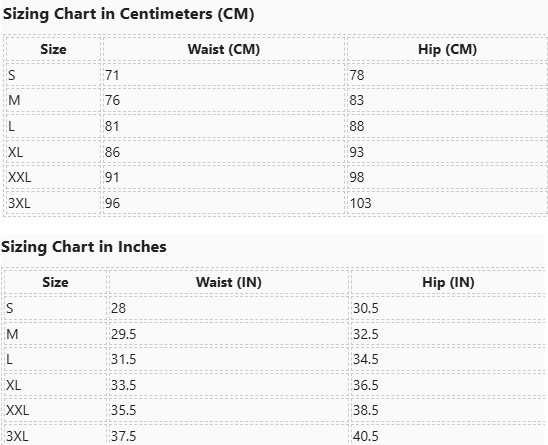This screenshot has height=445, width=548.
Task: Select the XXL row label in centimeters table
Action: [x=20, y=178]
